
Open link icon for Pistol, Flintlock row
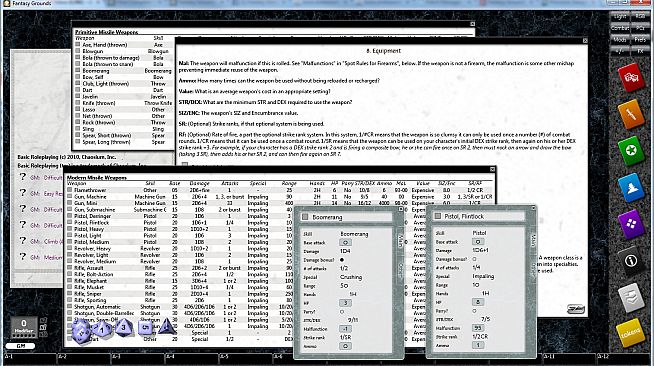pos(70,222)
